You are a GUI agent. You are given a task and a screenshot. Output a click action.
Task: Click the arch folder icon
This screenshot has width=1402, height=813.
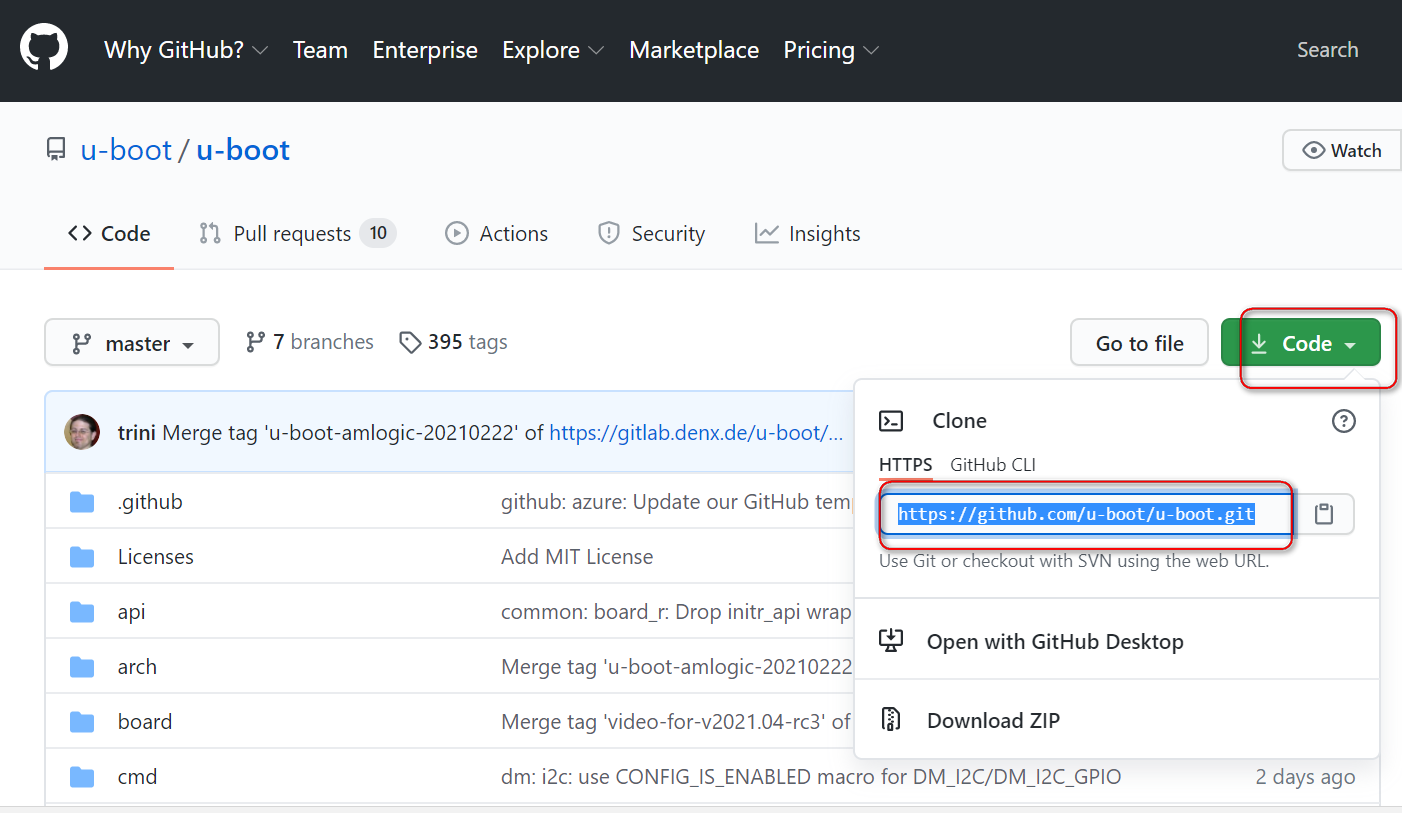82,667
